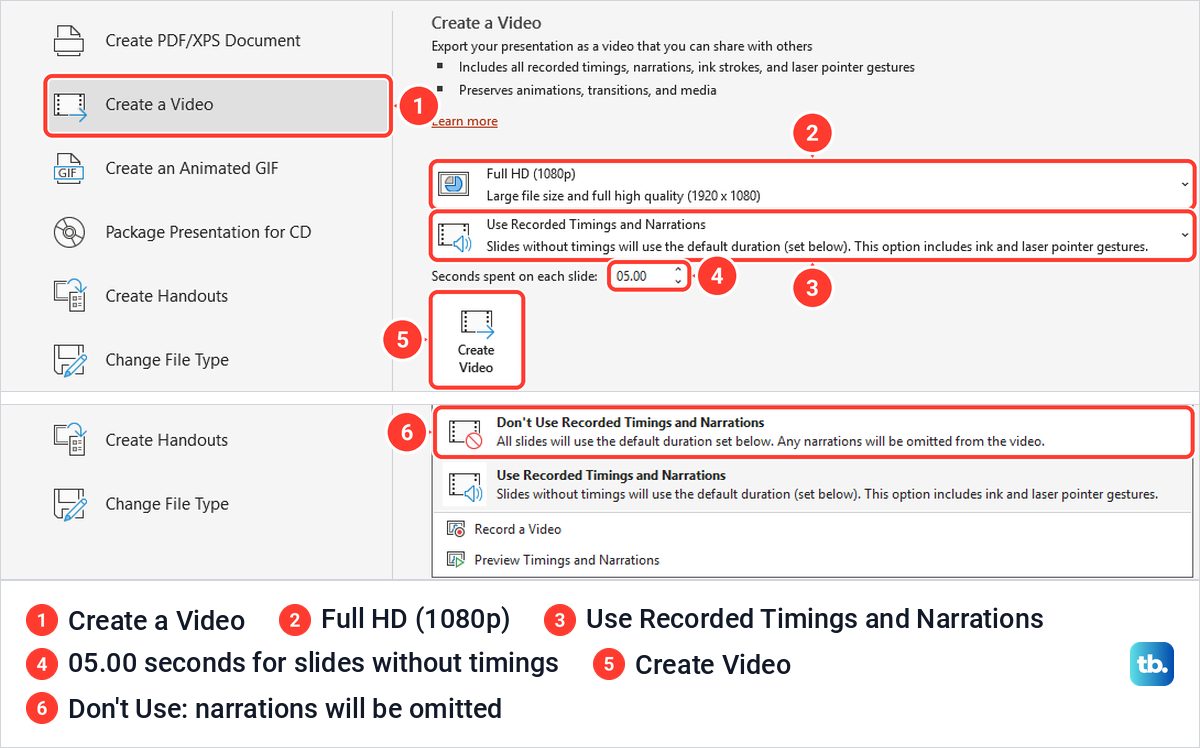
Task: Select Package Presentation for CD
Action: click(x=208, y=233)
